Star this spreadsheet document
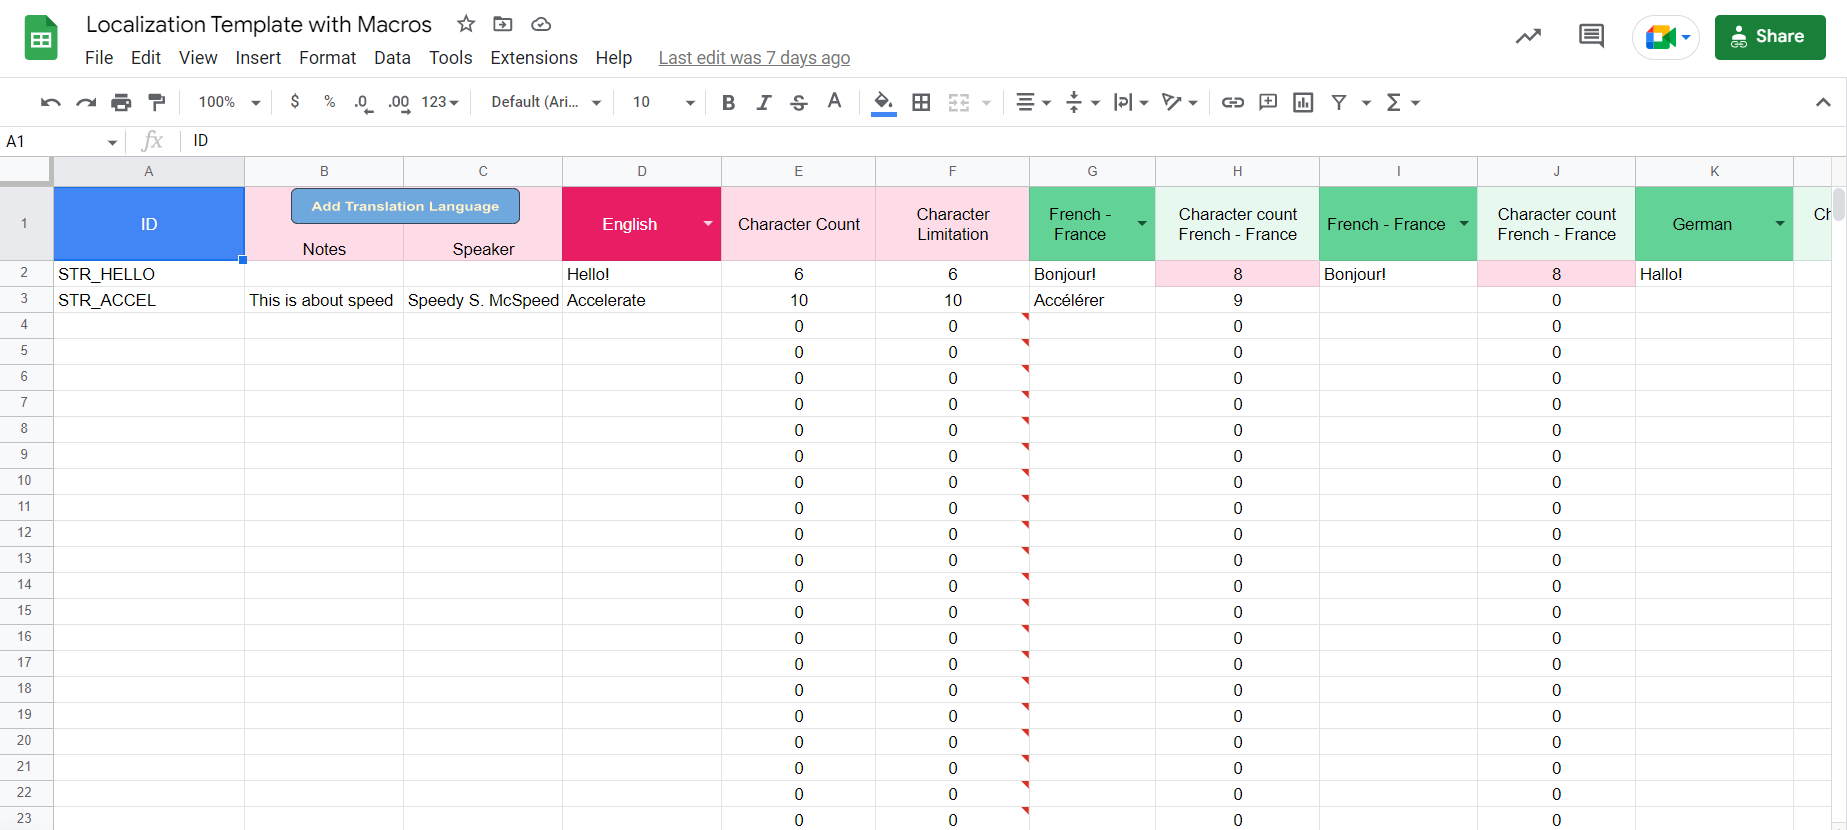The height and width of the screenshot is (830, 1847). (x=466, y=24)
